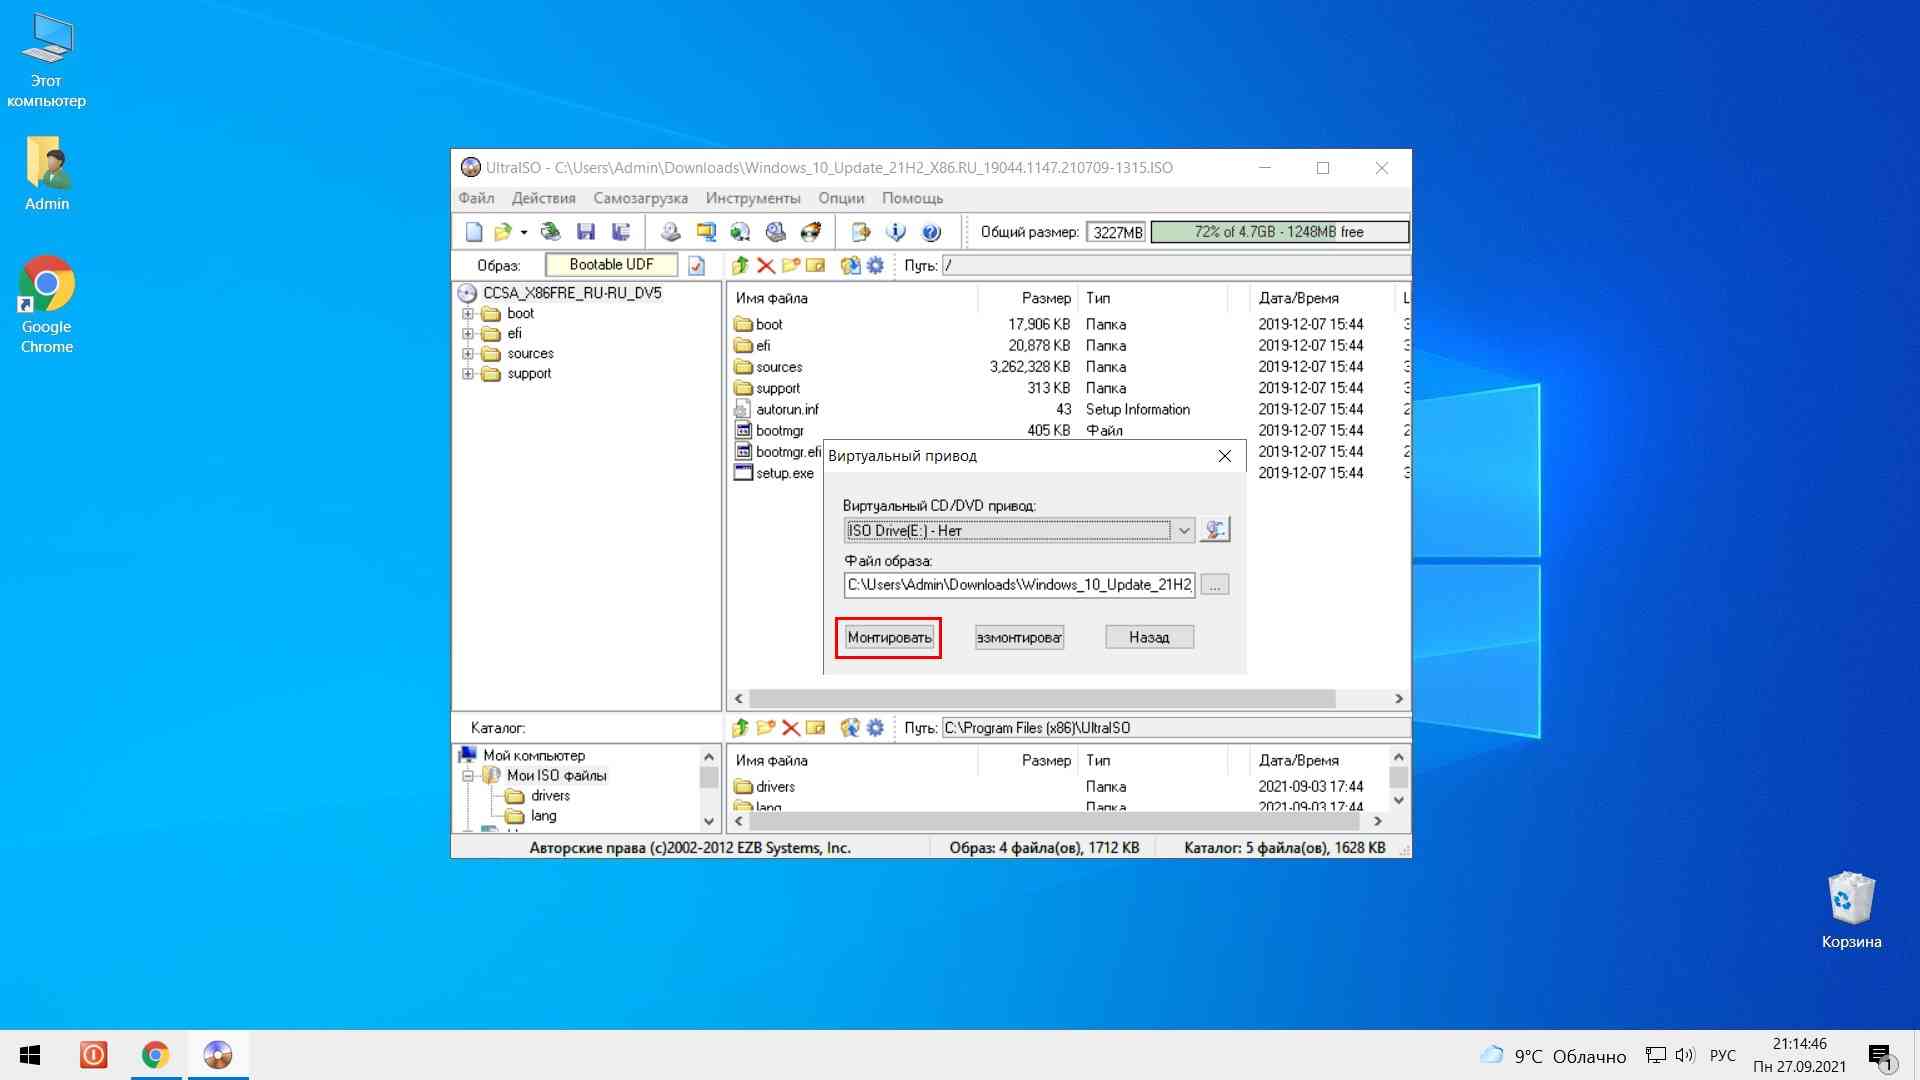
Task: Click the gear icon in catalog pane toolbar
Action: 875,728
